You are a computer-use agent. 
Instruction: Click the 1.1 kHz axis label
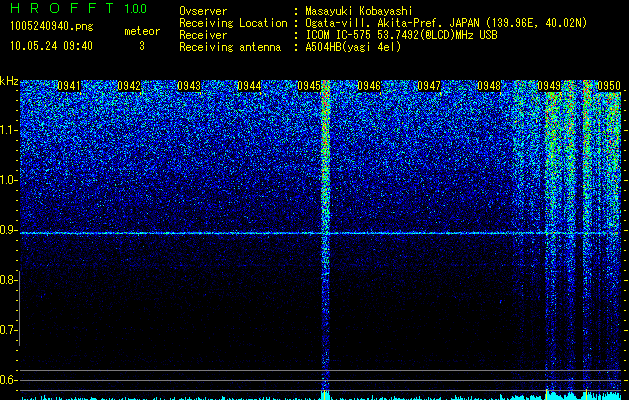(8, 130)
